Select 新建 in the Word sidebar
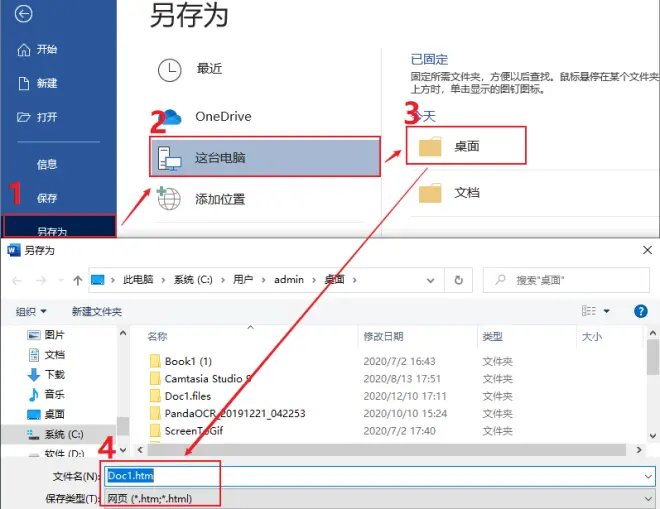 pos(38,83)
